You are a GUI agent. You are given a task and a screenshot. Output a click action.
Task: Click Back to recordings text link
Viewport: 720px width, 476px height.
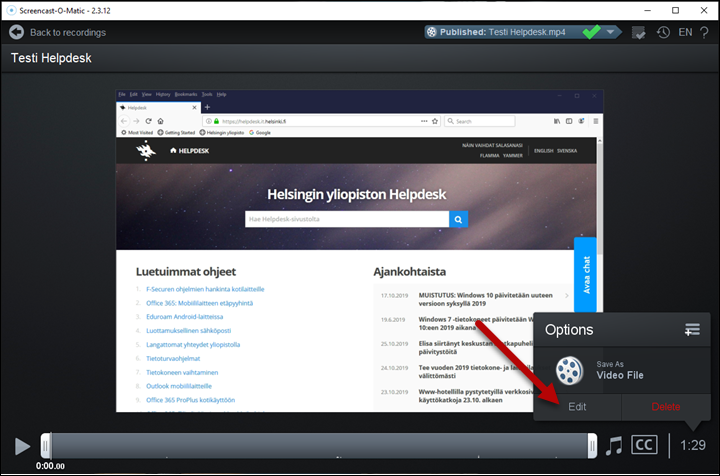pyautogui.click(x=68, y=33)
